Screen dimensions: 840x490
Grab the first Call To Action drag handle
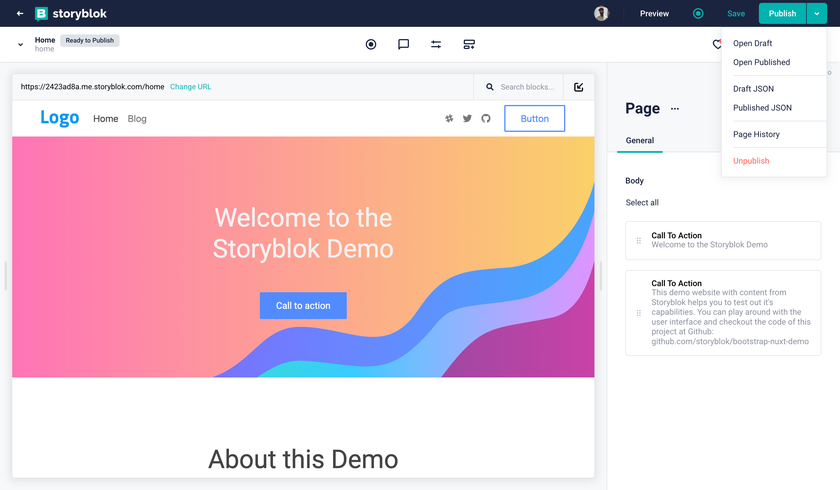click(639, 240)
